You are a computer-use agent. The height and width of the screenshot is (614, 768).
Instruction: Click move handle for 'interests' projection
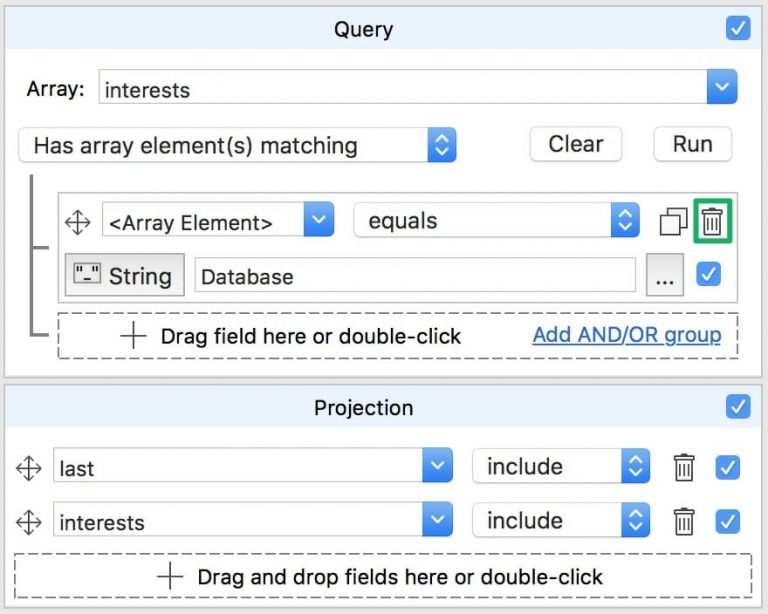(29, 521)
